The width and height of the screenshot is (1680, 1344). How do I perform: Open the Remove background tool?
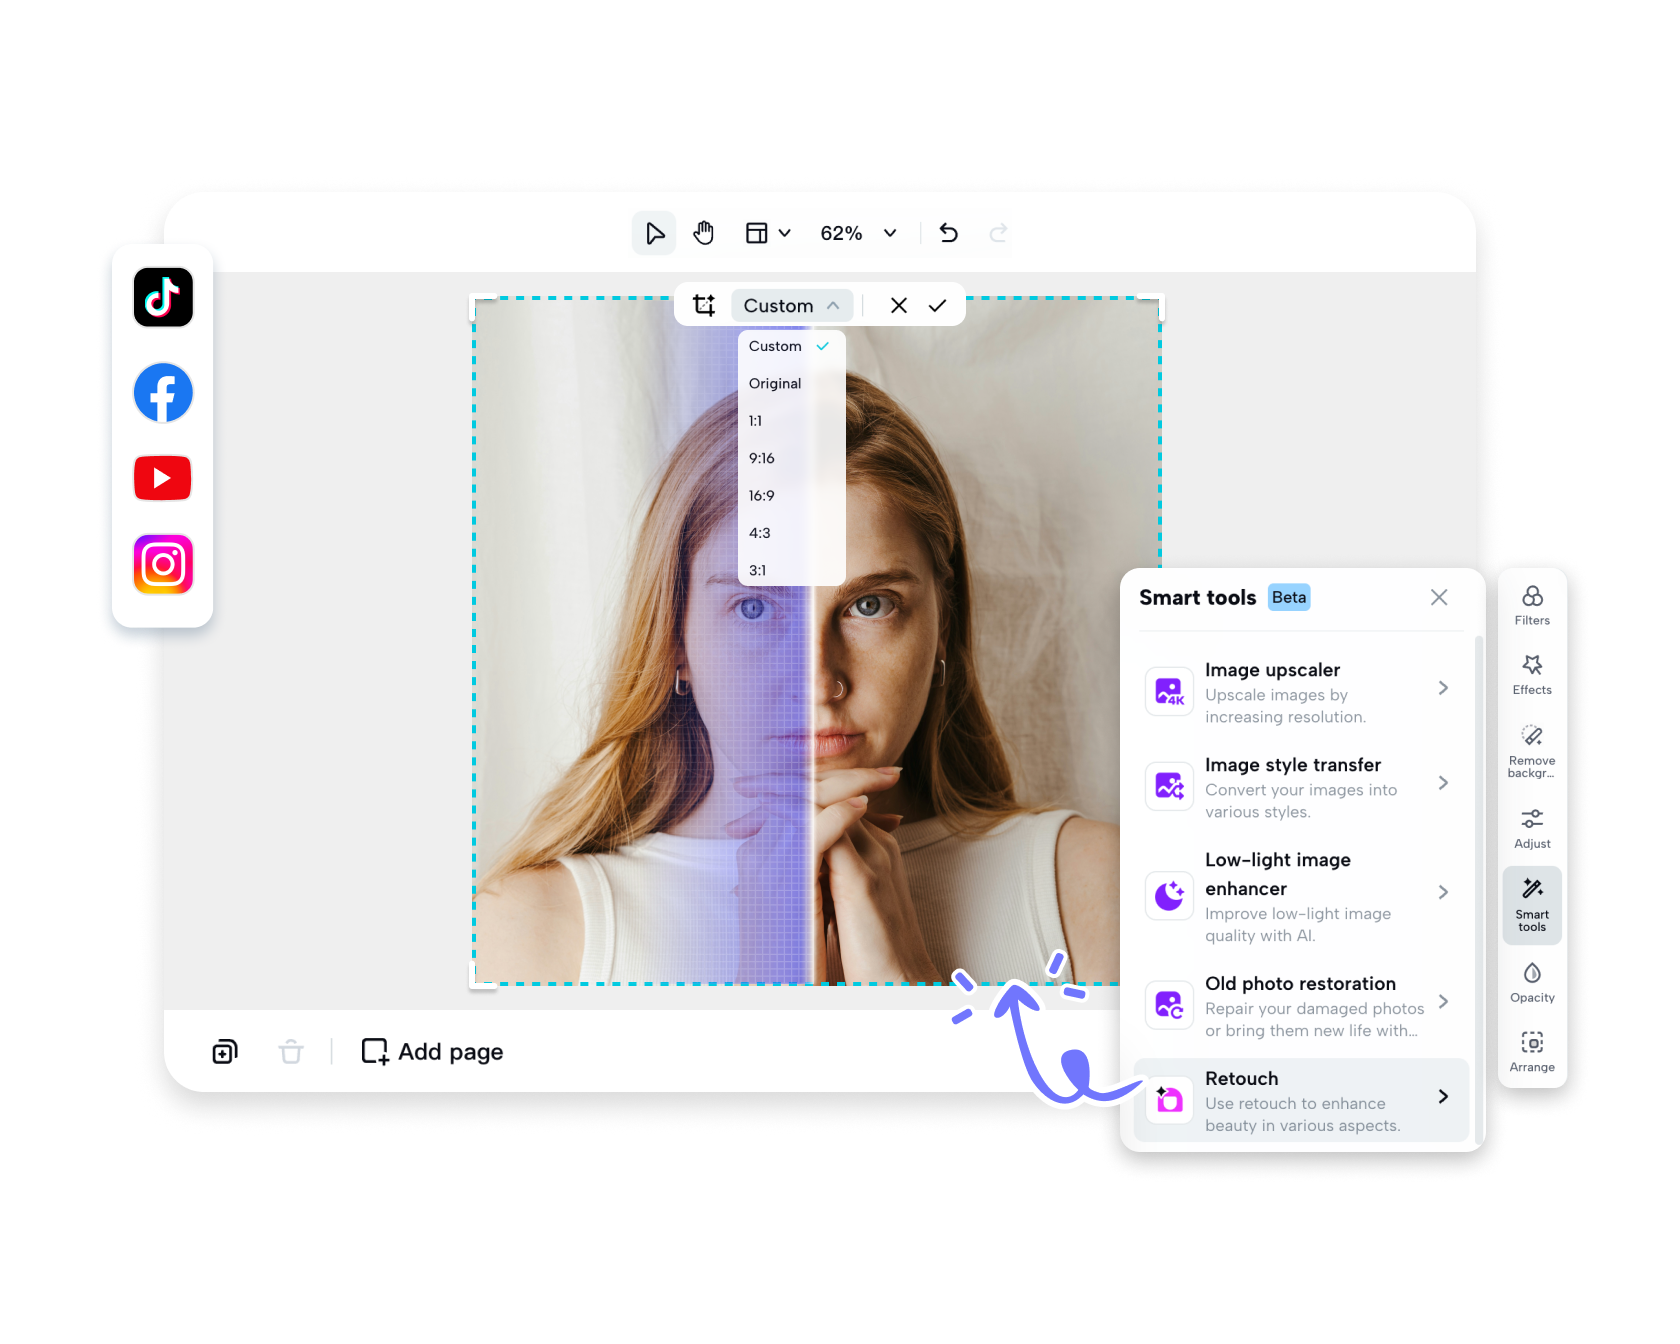(1531, 750)
